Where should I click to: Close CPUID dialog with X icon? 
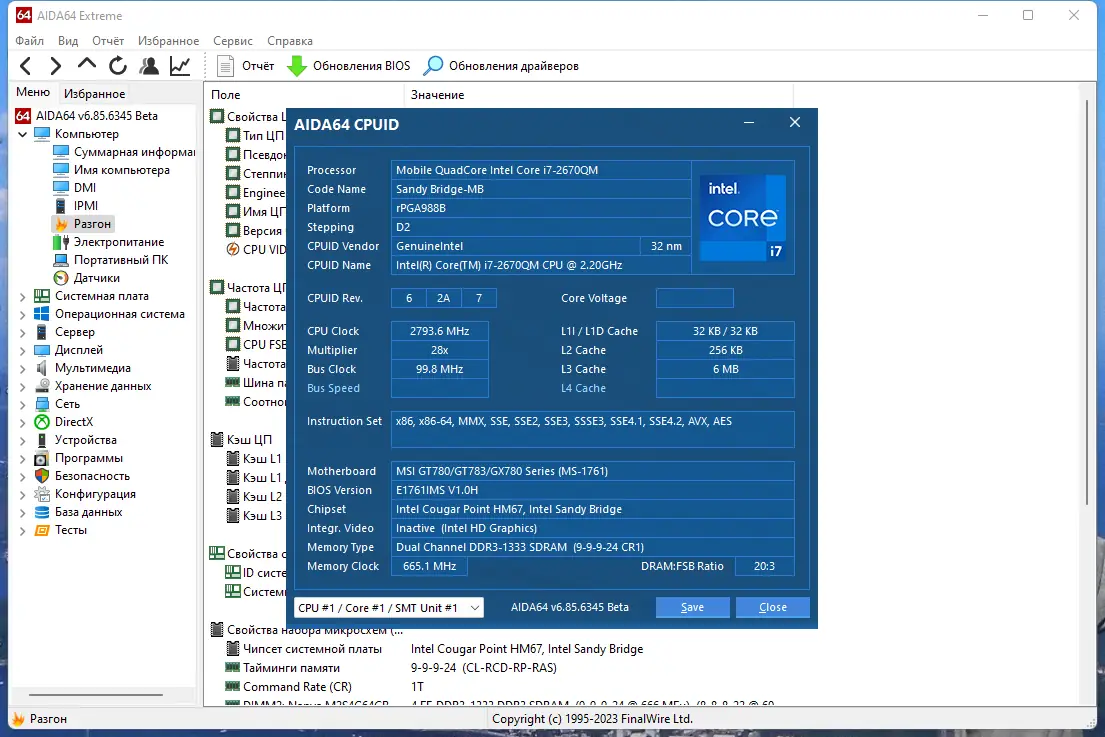coord(795,123)
